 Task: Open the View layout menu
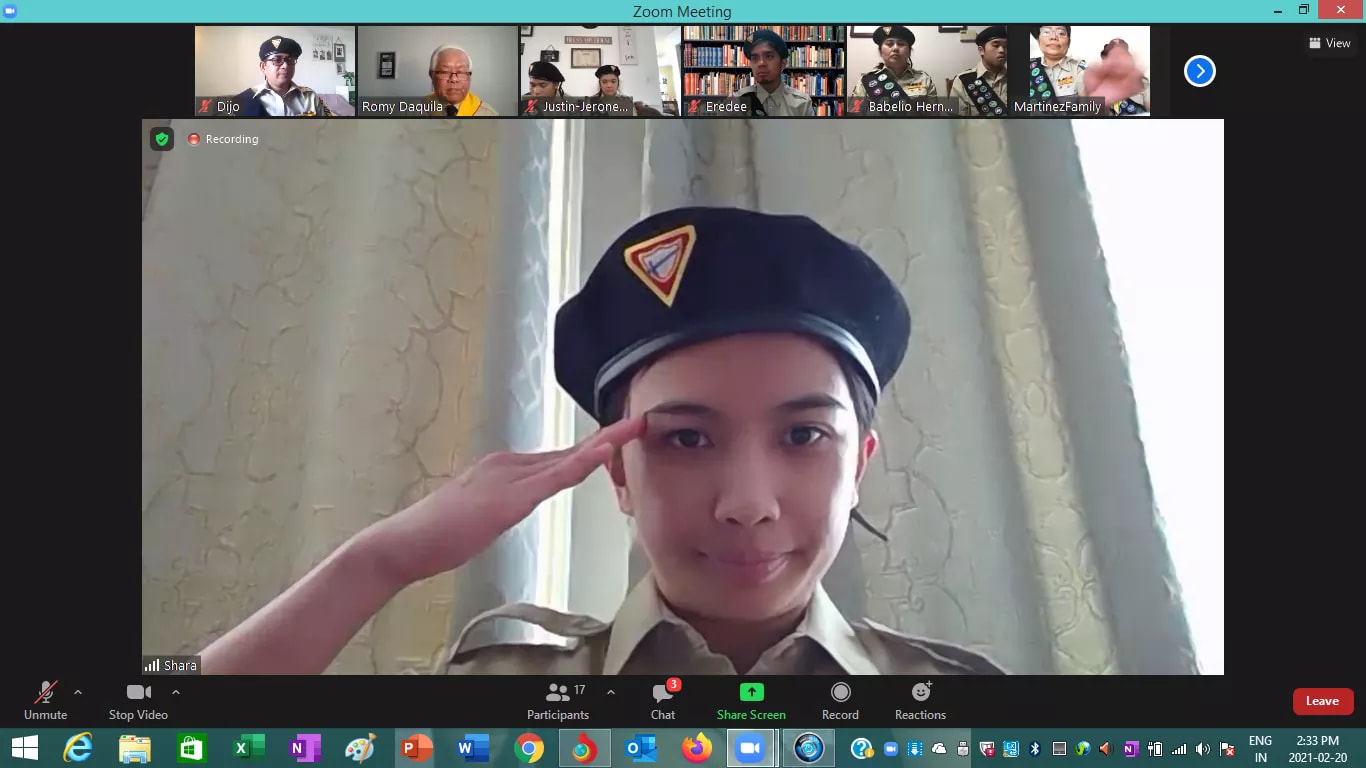(x=1329, y=43)
